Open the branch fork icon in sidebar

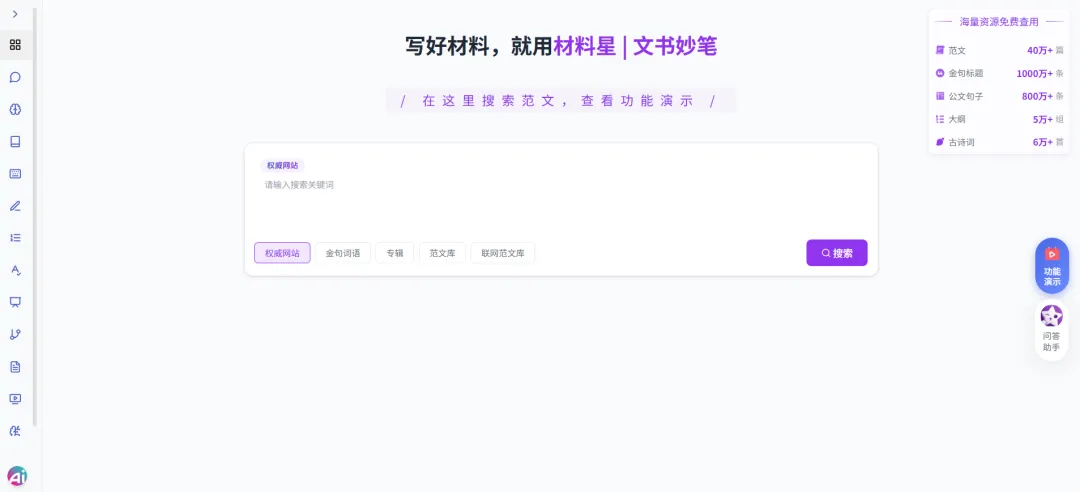coord(15,334)
